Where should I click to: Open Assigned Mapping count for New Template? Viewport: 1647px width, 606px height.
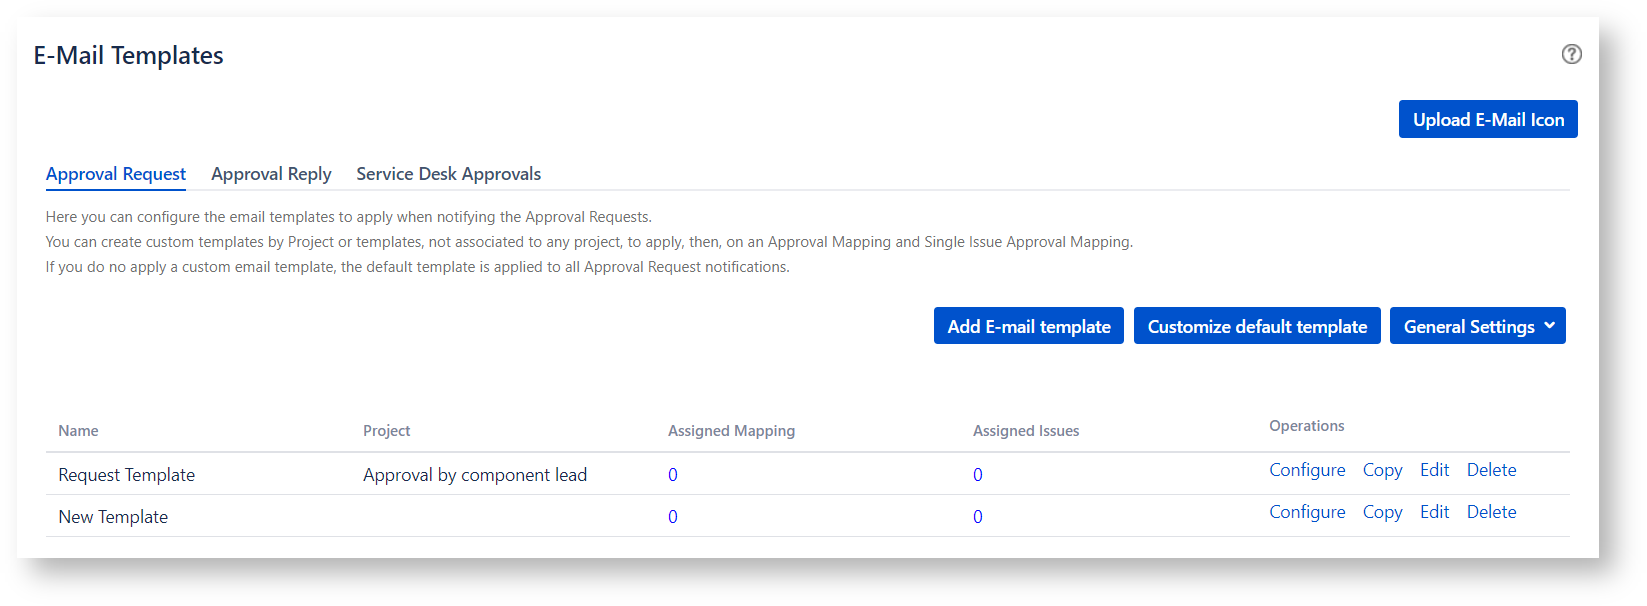673,517
